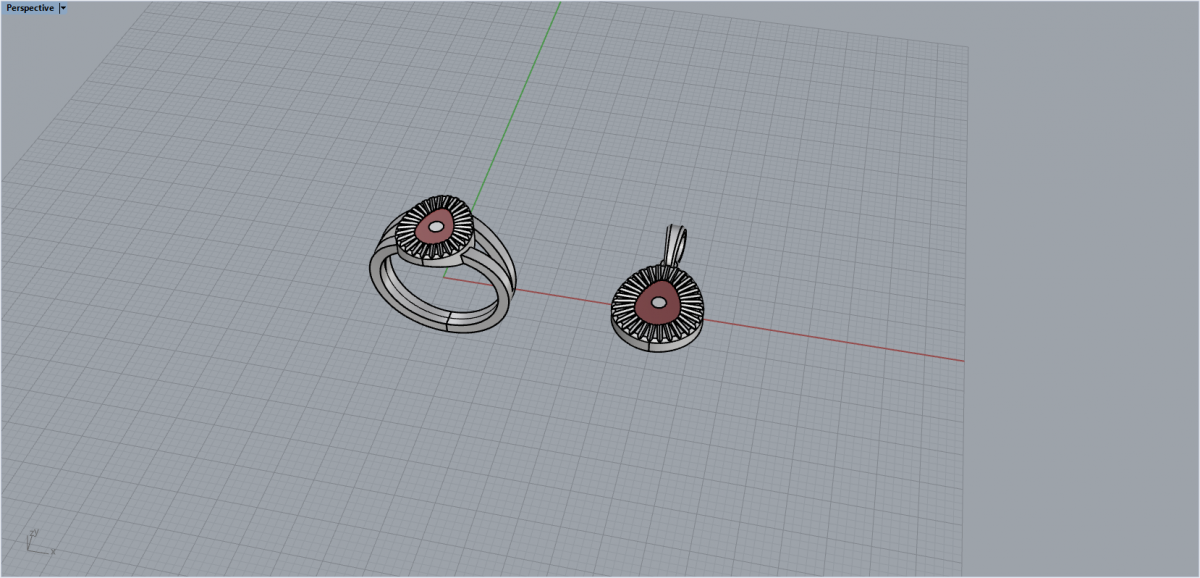Select the red stone on the ring
The height and width of the screenshot is (578, 1200).
coord(436,227)
